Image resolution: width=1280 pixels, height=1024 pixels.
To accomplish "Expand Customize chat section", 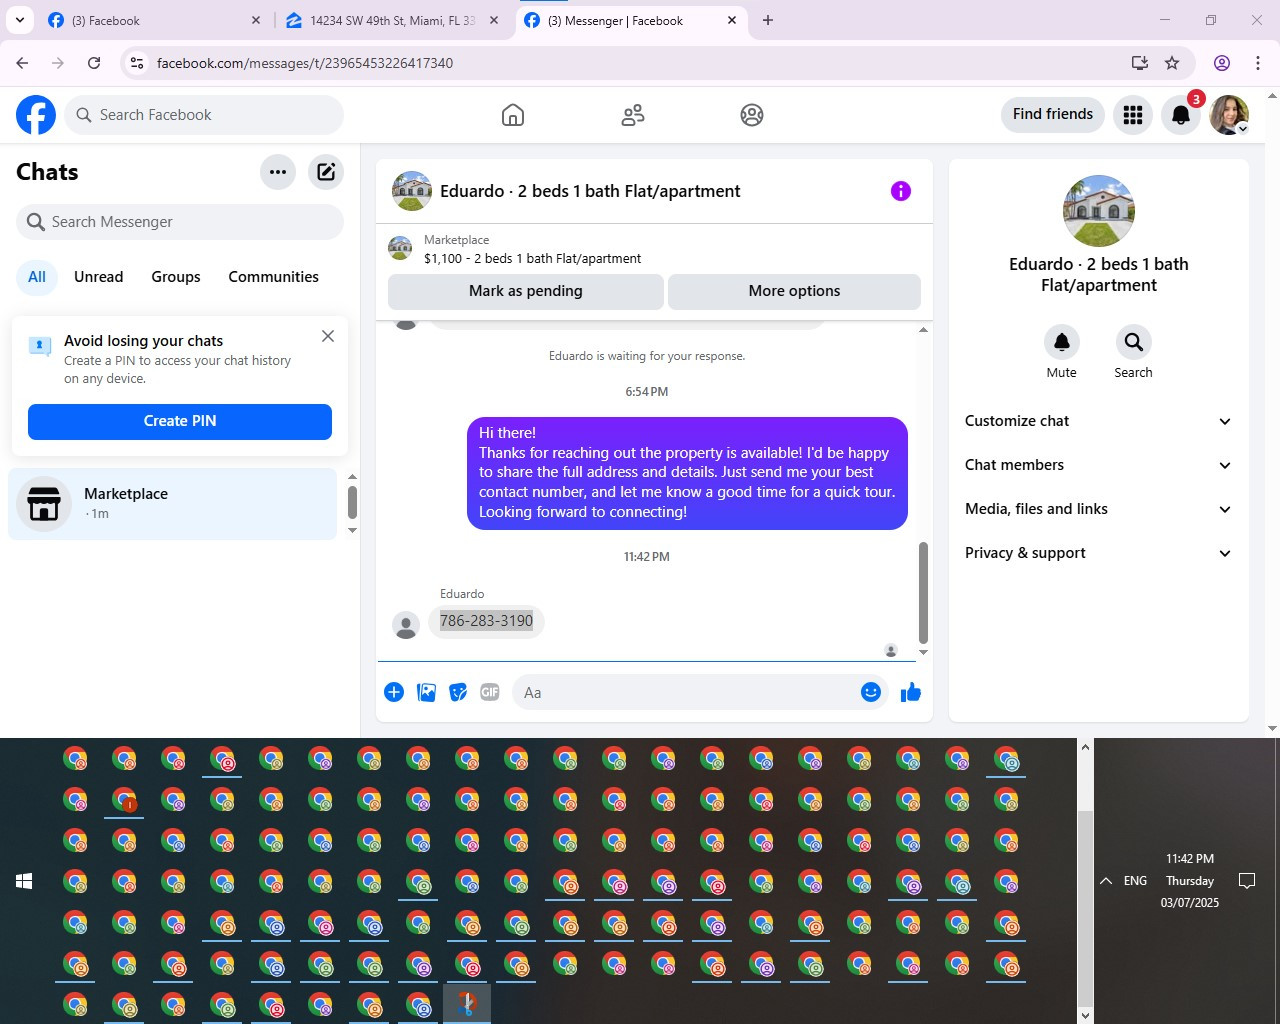I will tap(1099, 421).
